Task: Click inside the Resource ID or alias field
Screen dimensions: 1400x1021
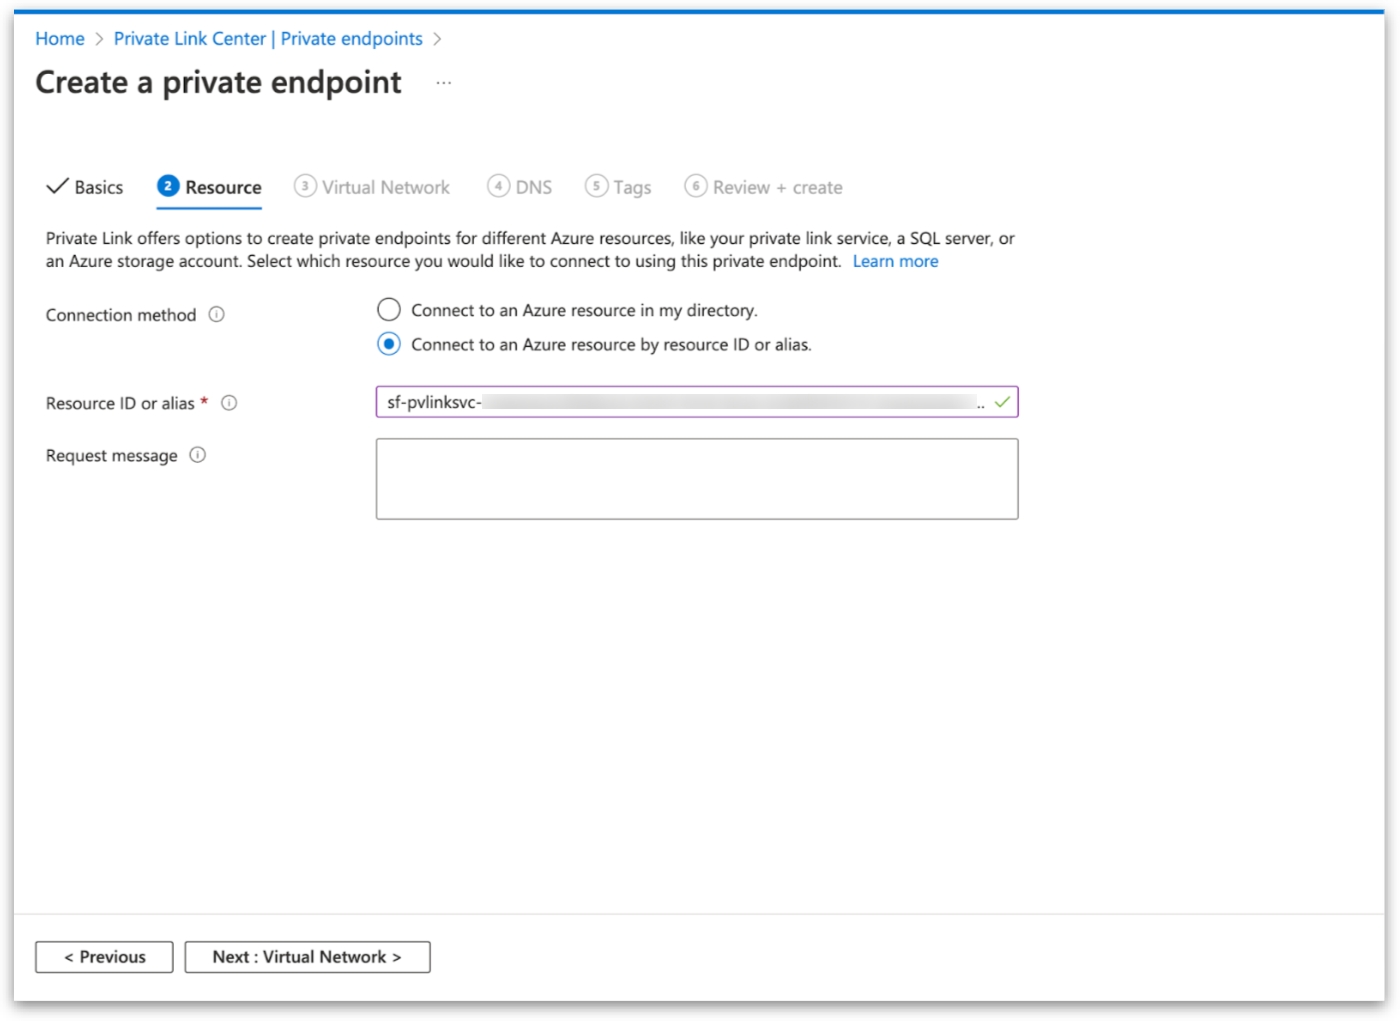Action: pos(680,402)
